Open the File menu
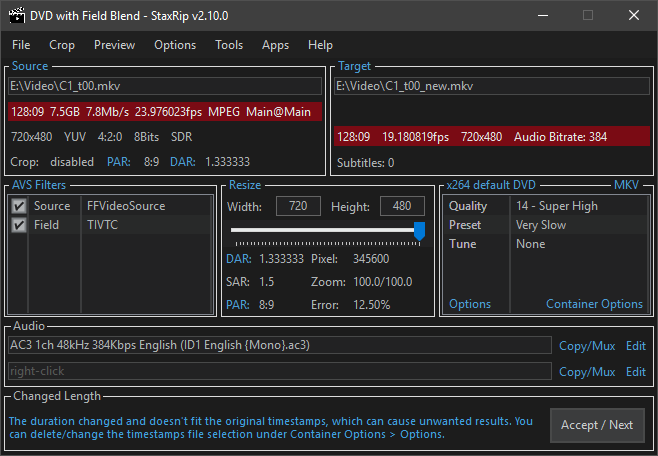 click(x=21, y=45)
